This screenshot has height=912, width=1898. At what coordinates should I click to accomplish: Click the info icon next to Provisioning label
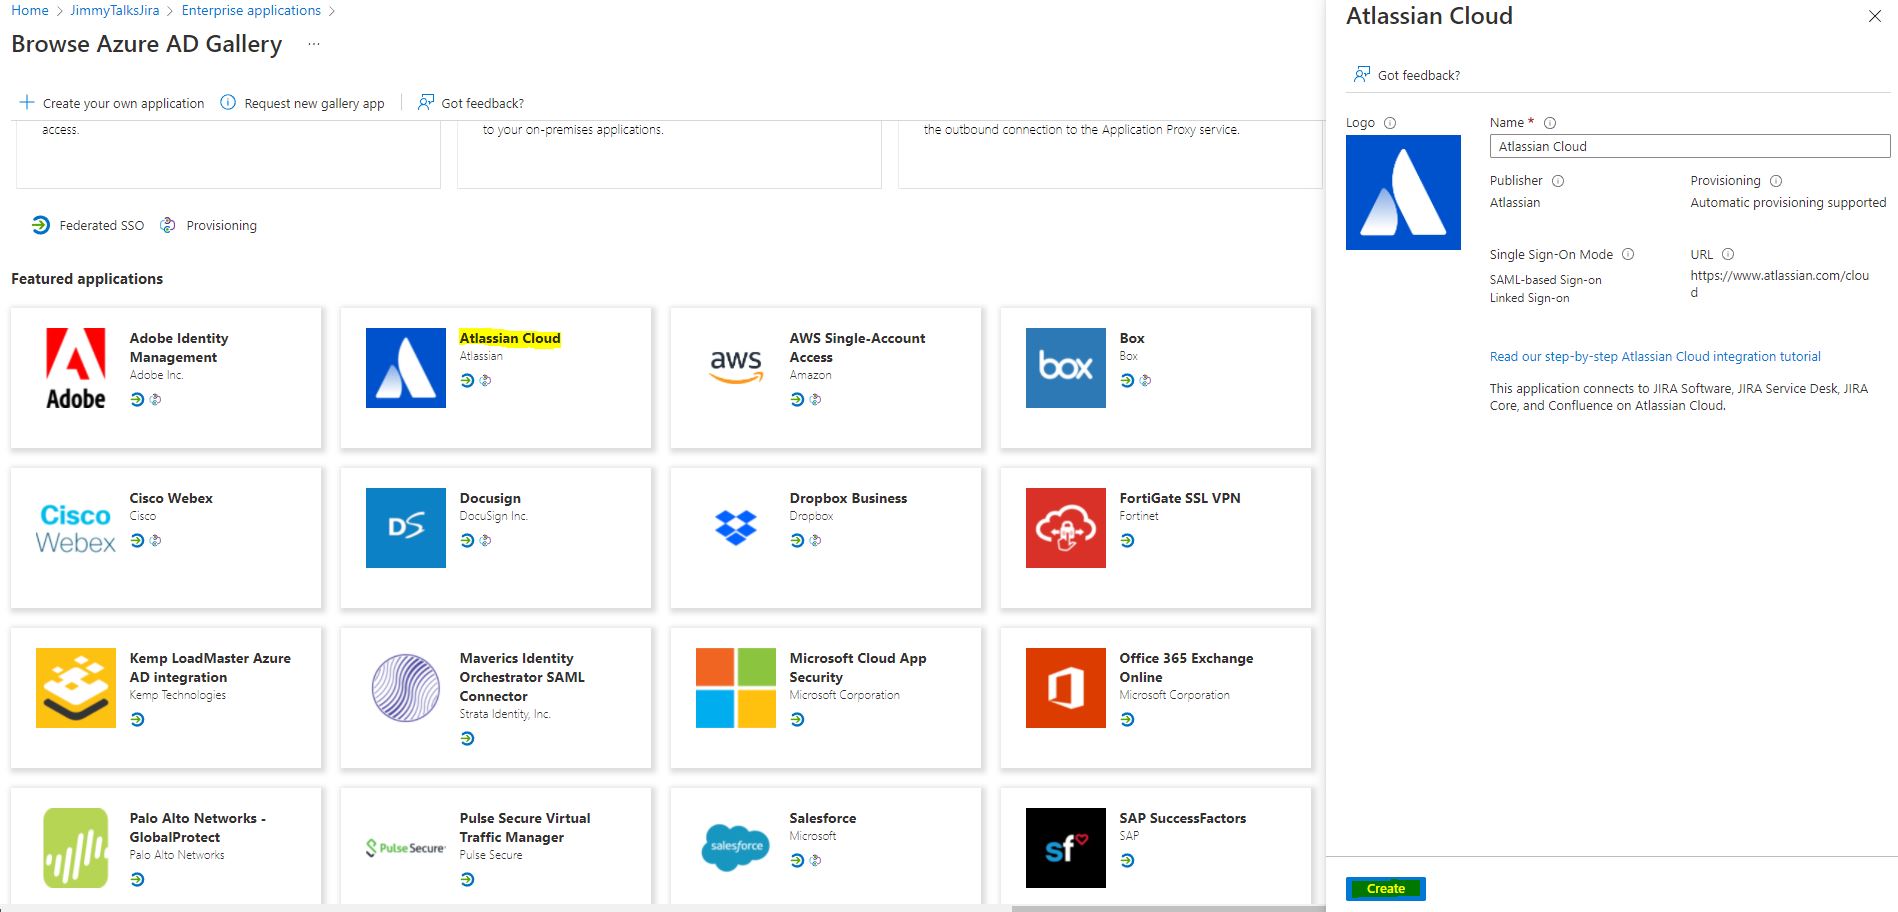click(x=1776, y=181)
